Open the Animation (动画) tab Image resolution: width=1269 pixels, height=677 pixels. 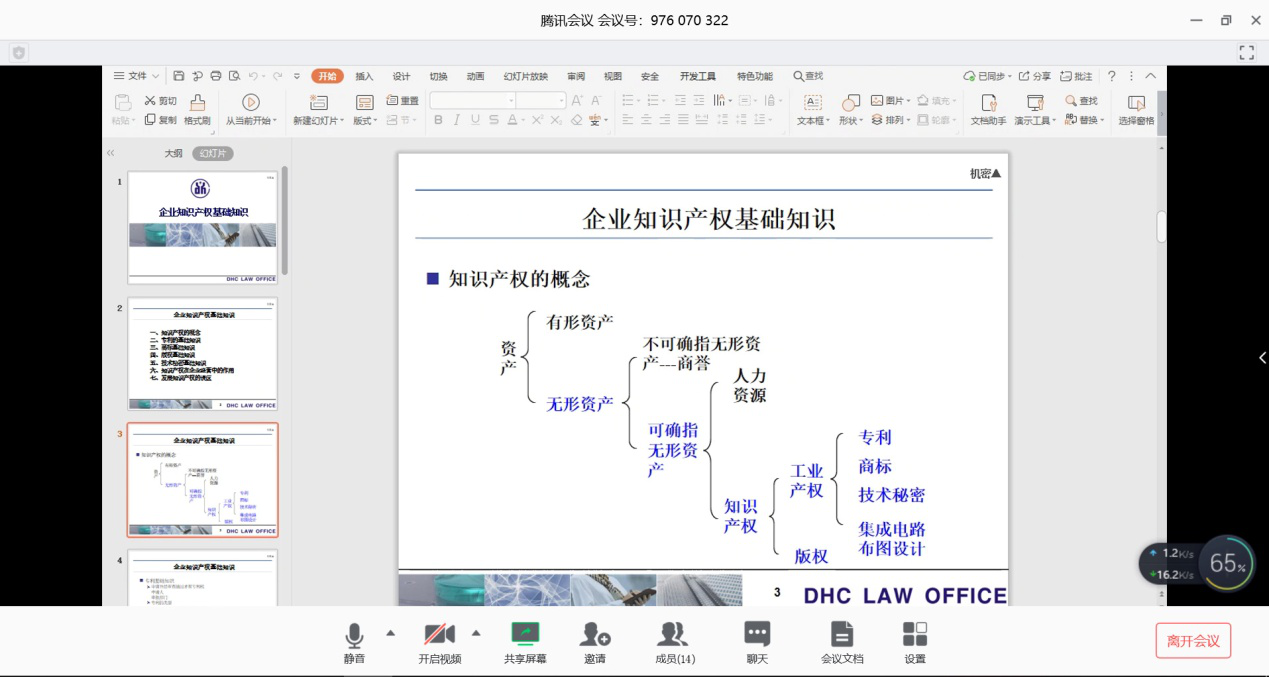click(x=475, y=76)
